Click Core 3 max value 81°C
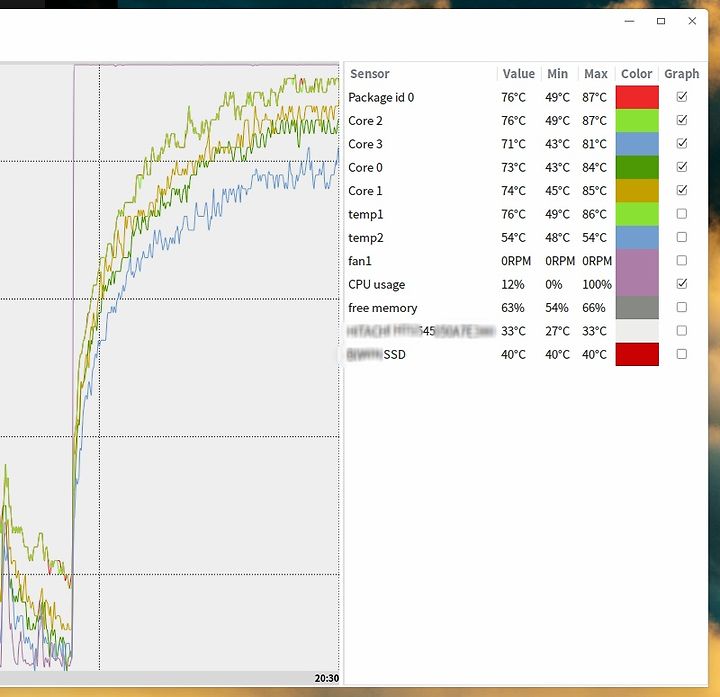 click(594, 144)
